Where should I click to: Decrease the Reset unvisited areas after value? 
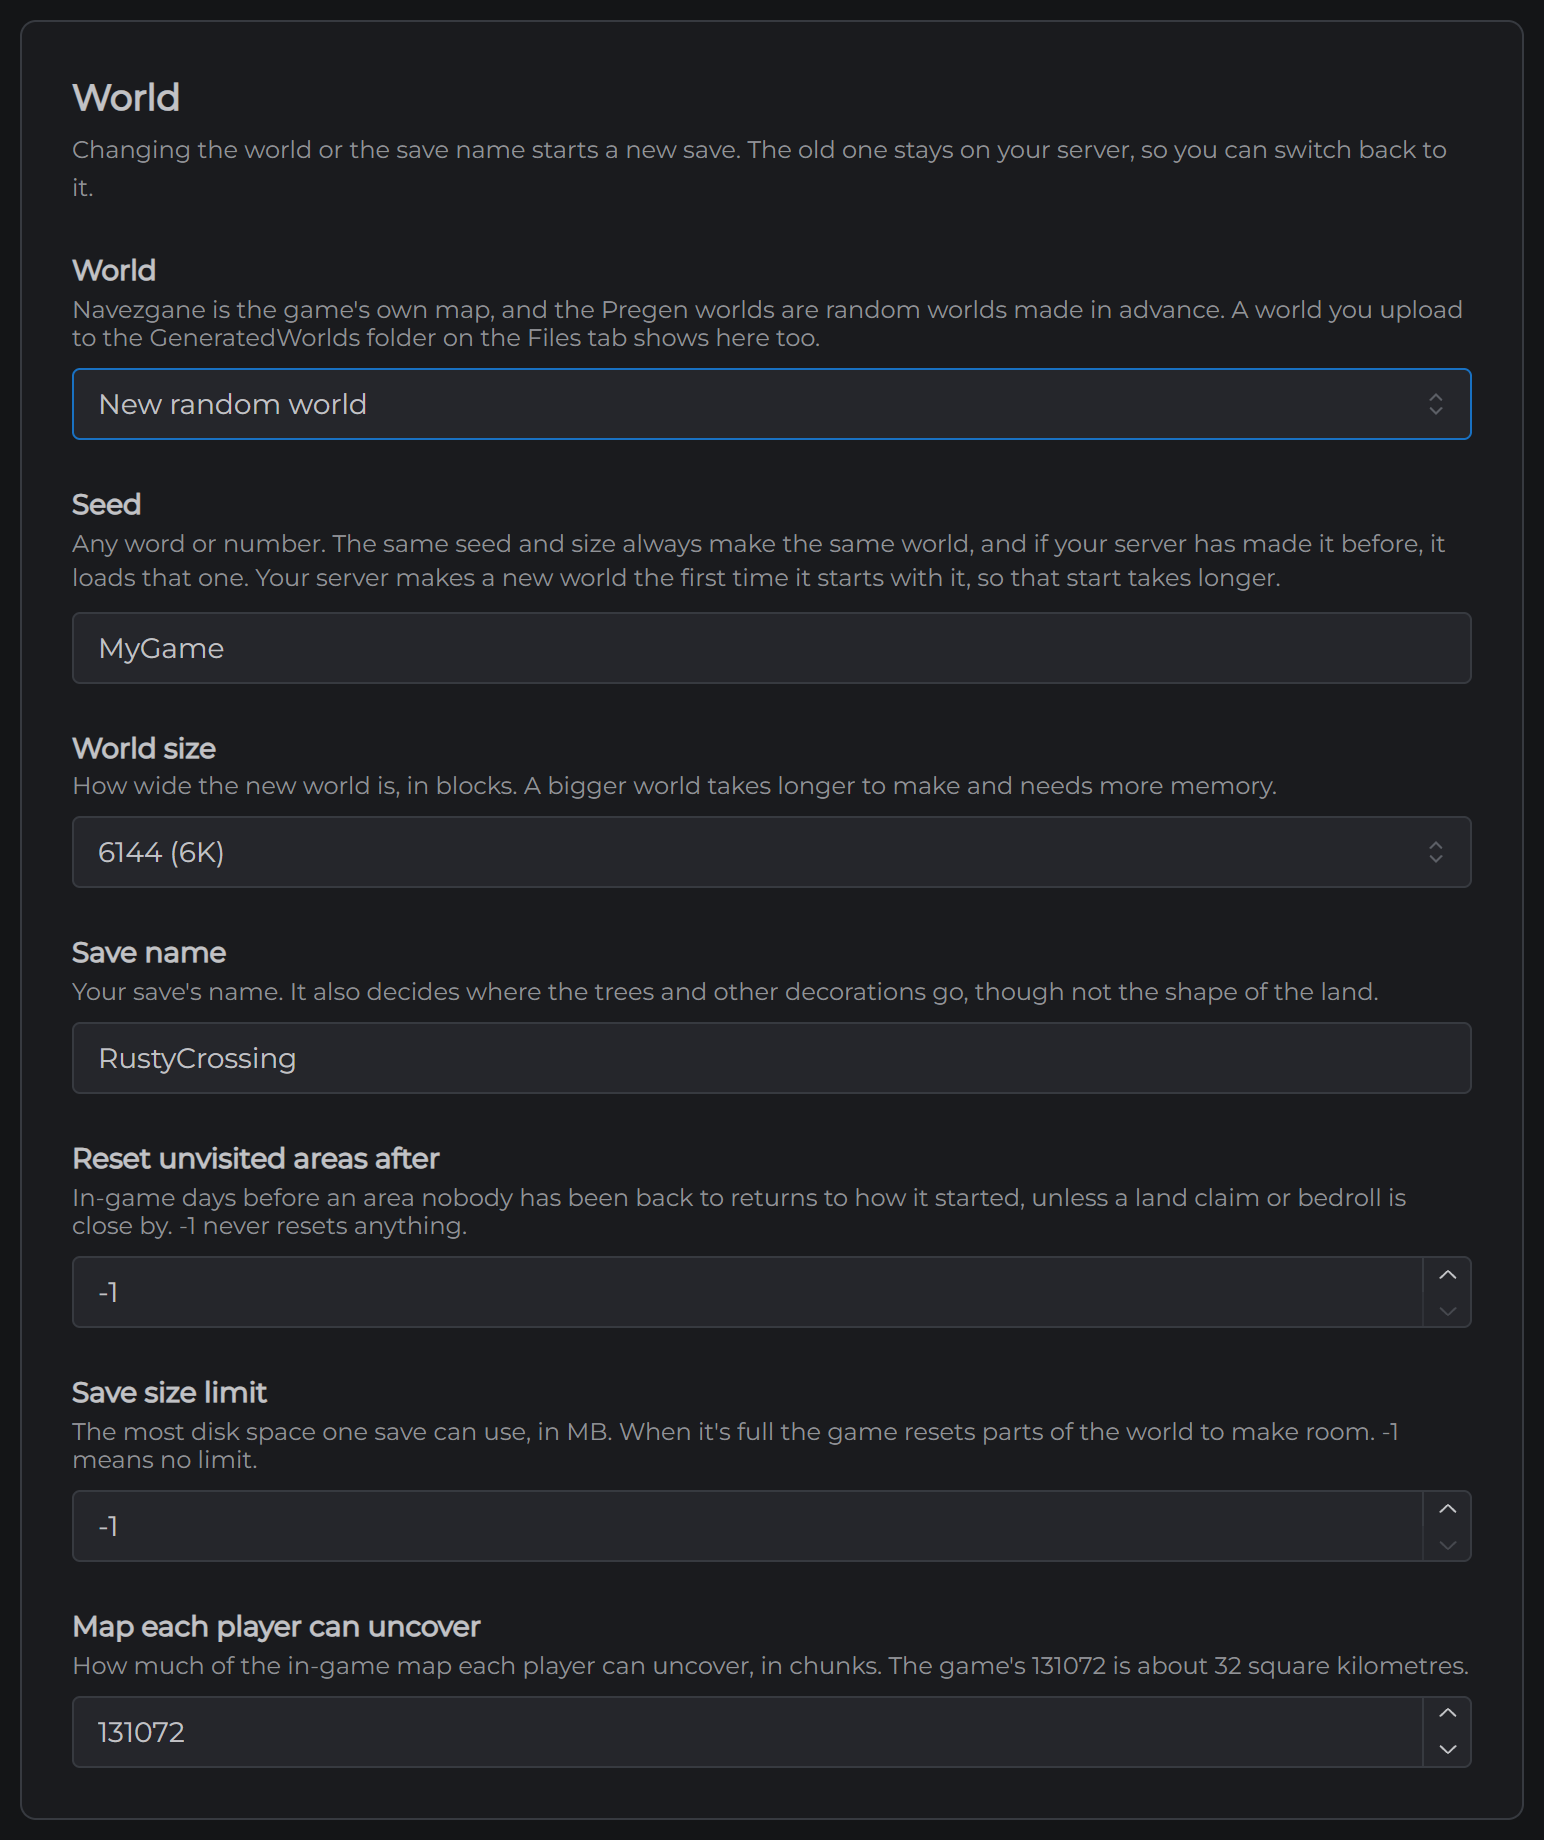click(1447, 1310)
